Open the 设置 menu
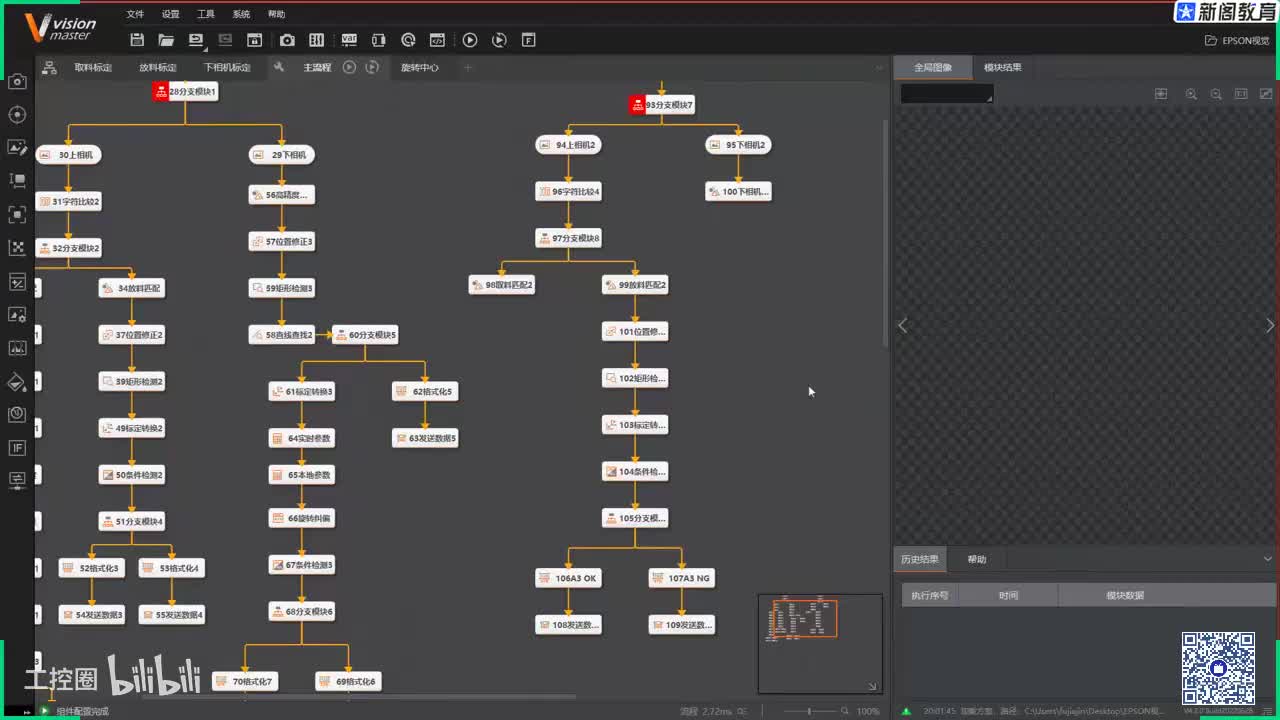1280x720 pixels. coord(171,14)
